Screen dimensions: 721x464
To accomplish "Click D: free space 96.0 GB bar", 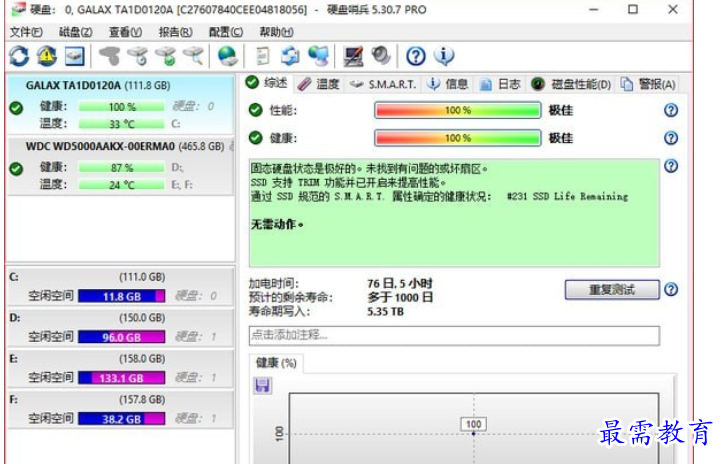I will click(x=121, y=337).
